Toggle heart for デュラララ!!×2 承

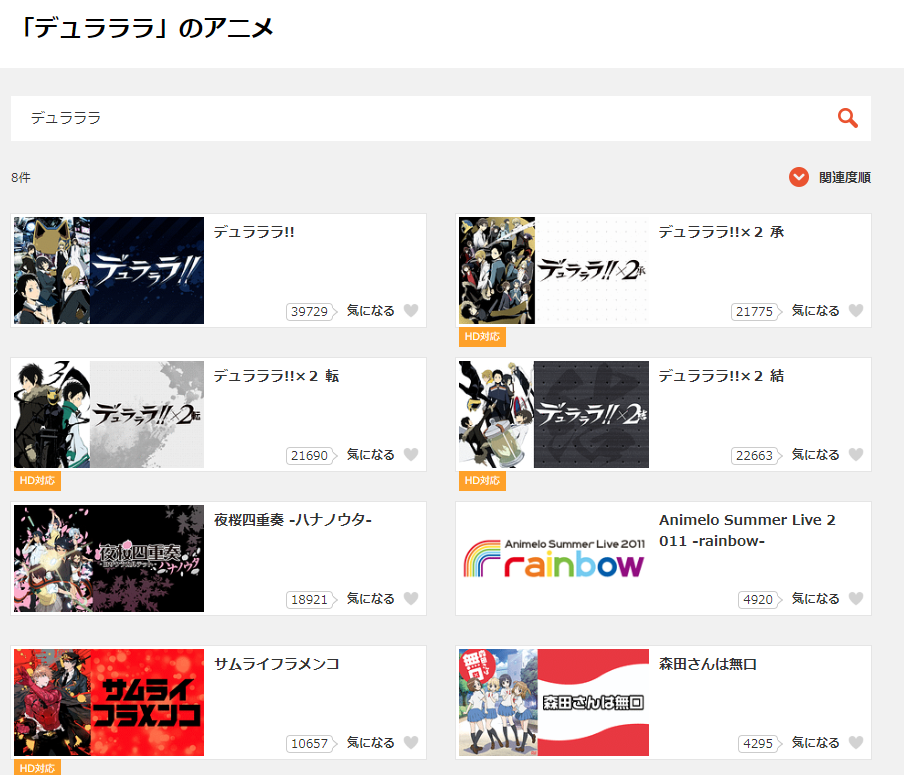click(x=856, y=311)
